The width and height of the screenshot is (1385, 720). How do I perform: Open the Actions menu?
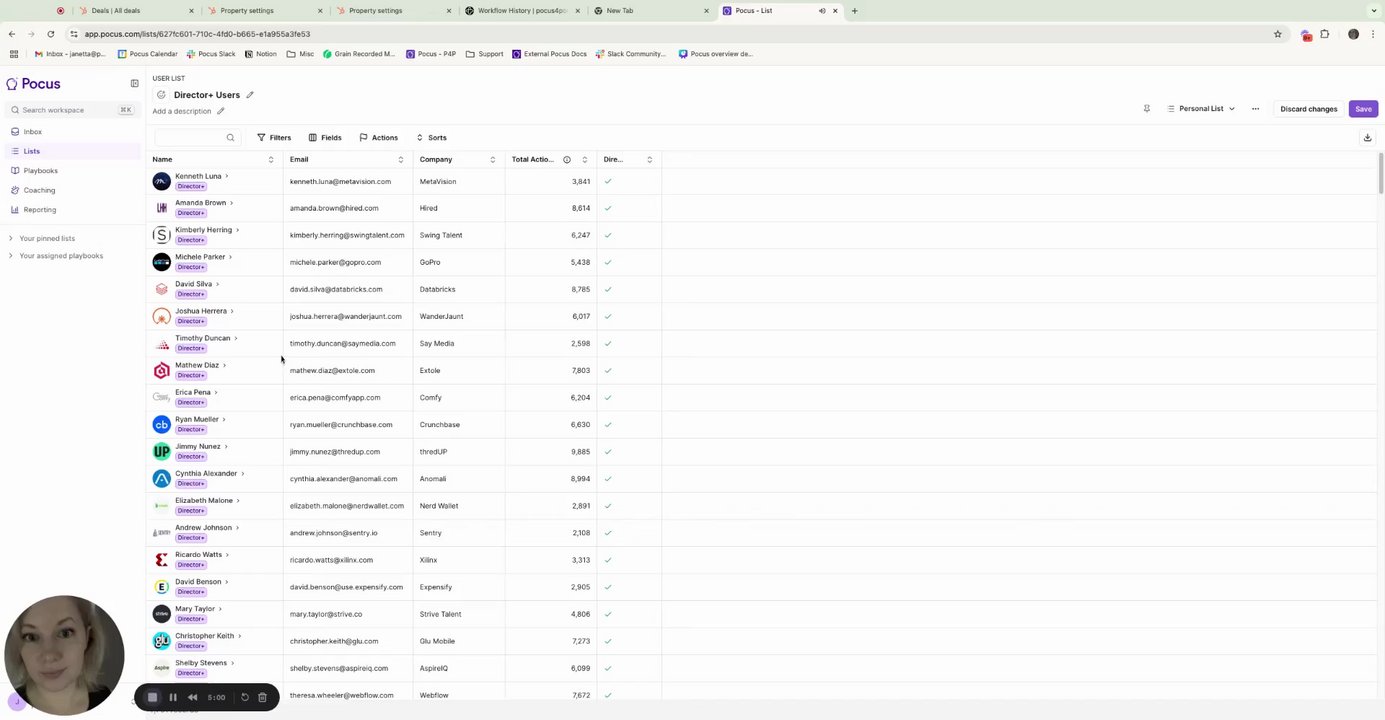point(378,138)
